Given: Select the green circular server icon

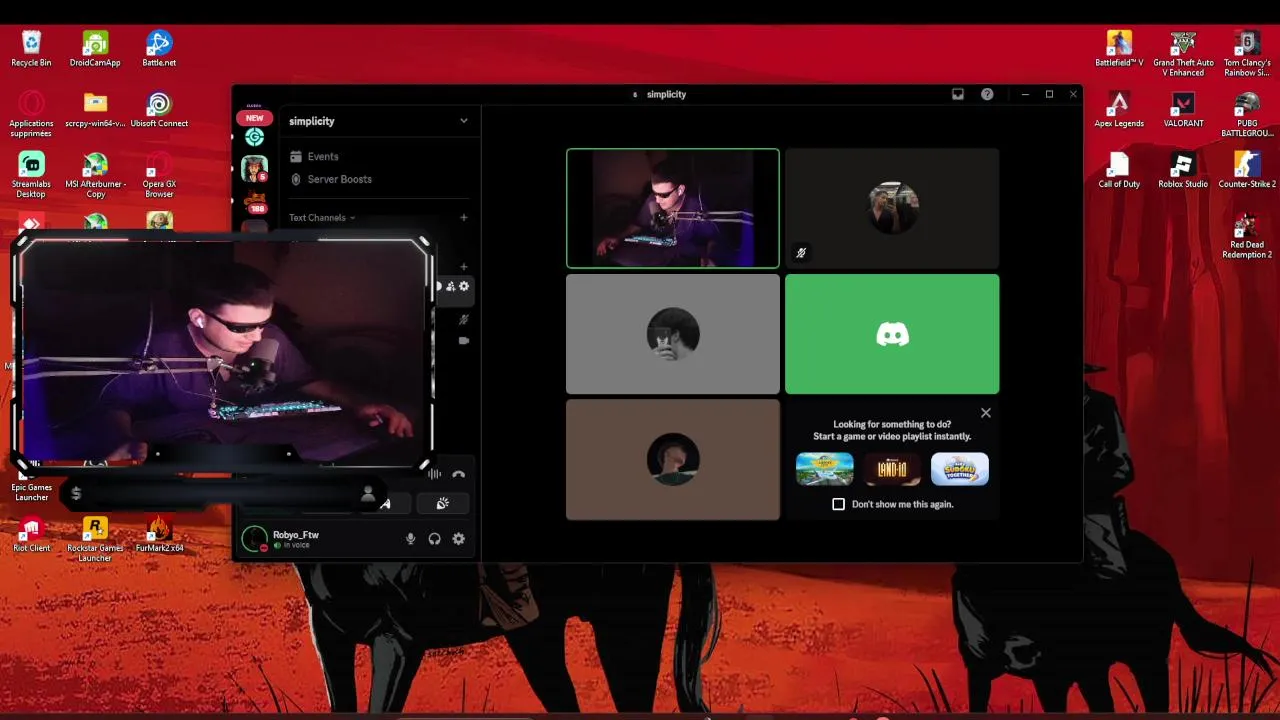Looking at the screenshot, I should tap(255, 137).
